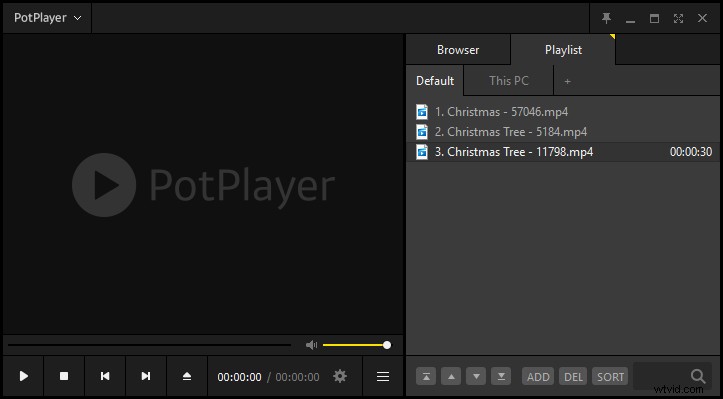Open the PotPlayer main menu dropdown

(x=47, y=18)
